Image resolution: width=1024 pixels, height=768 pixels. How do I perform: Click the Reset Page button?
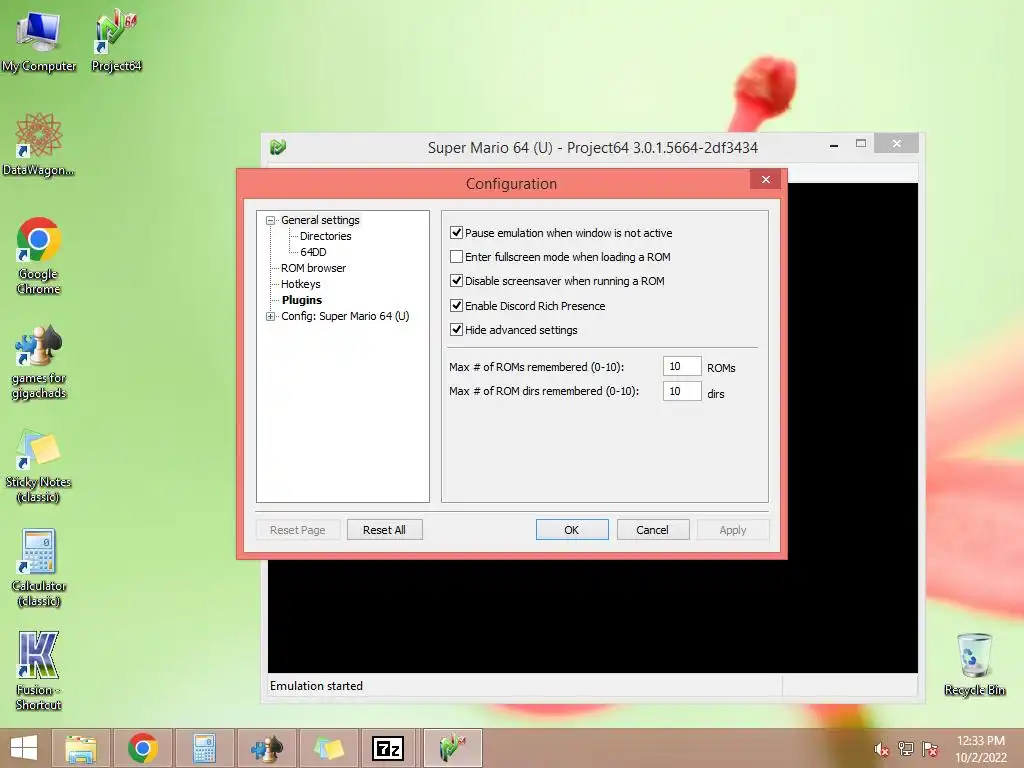click(298, 530)
